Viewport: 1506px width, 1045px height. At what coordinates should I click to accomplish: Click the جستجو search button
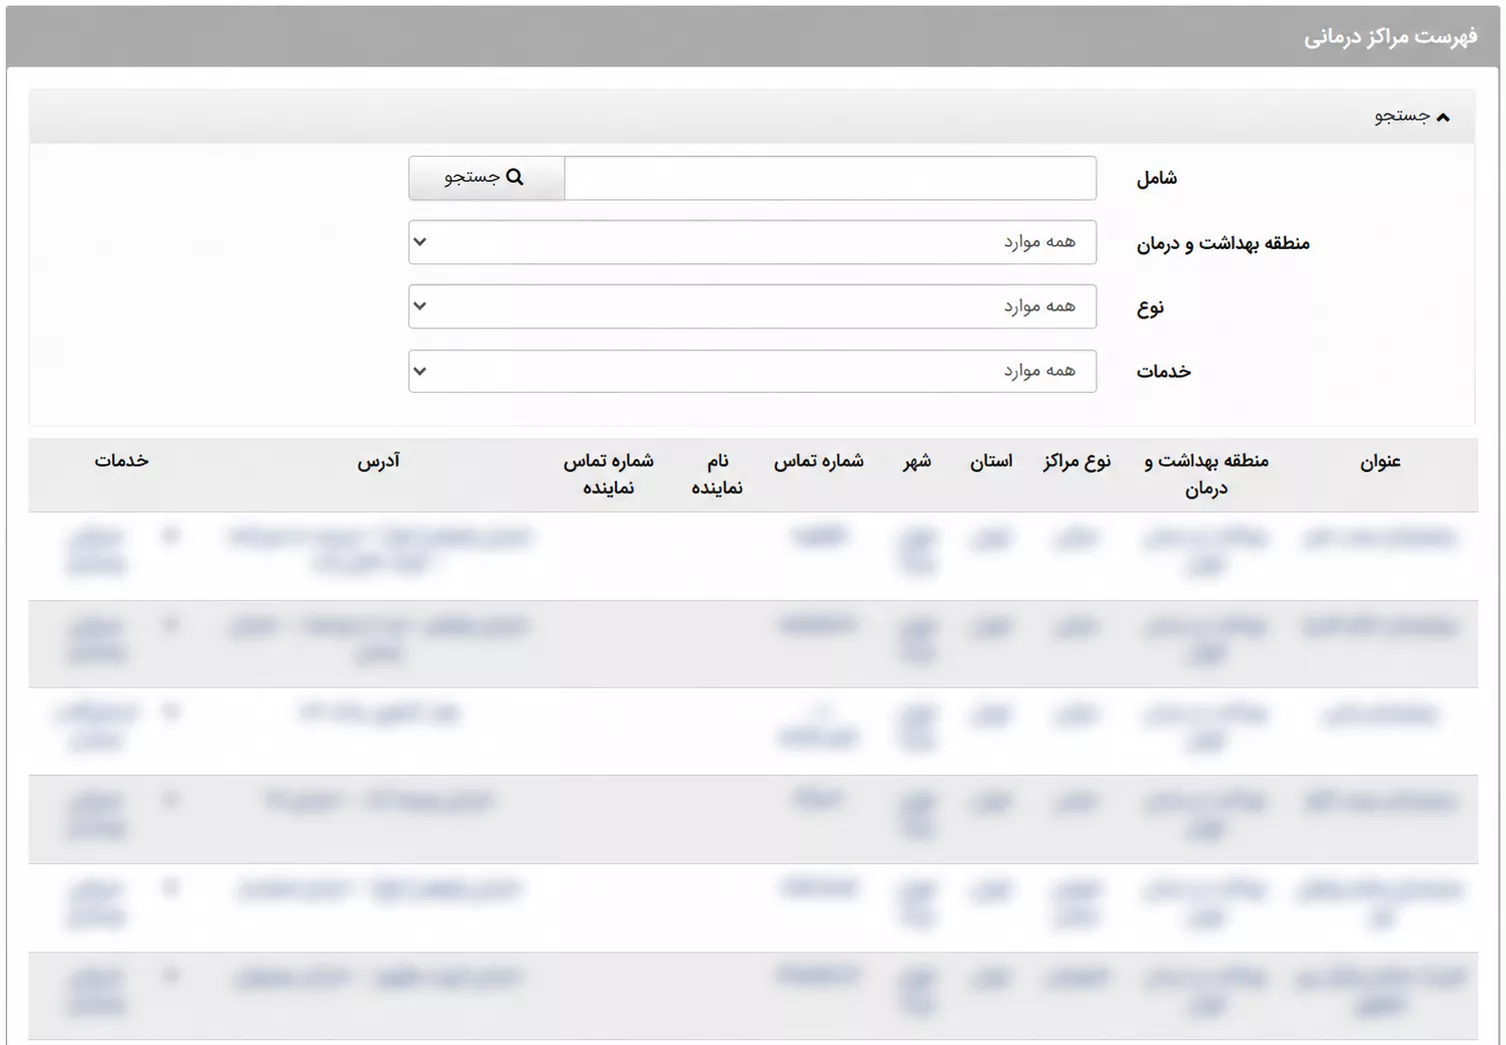[486, 177]
